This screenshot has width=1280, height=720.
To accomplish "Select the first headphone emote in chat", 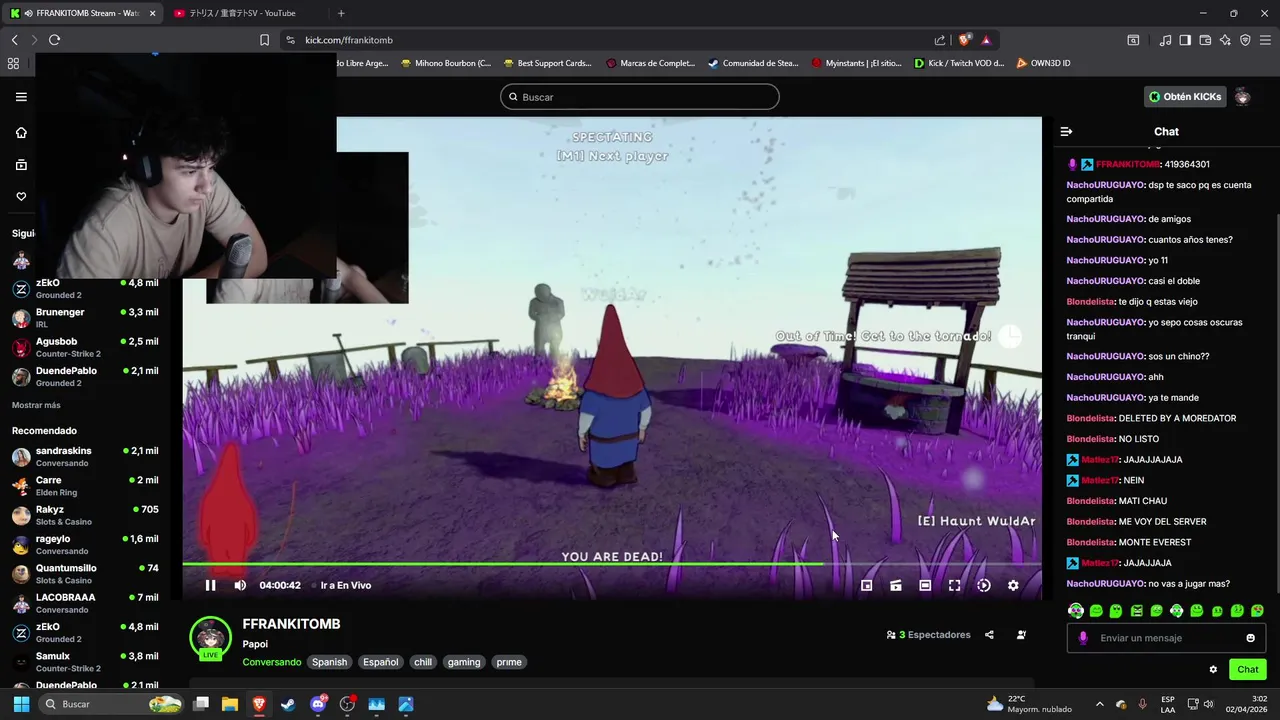I will [x=1076, y=610].
